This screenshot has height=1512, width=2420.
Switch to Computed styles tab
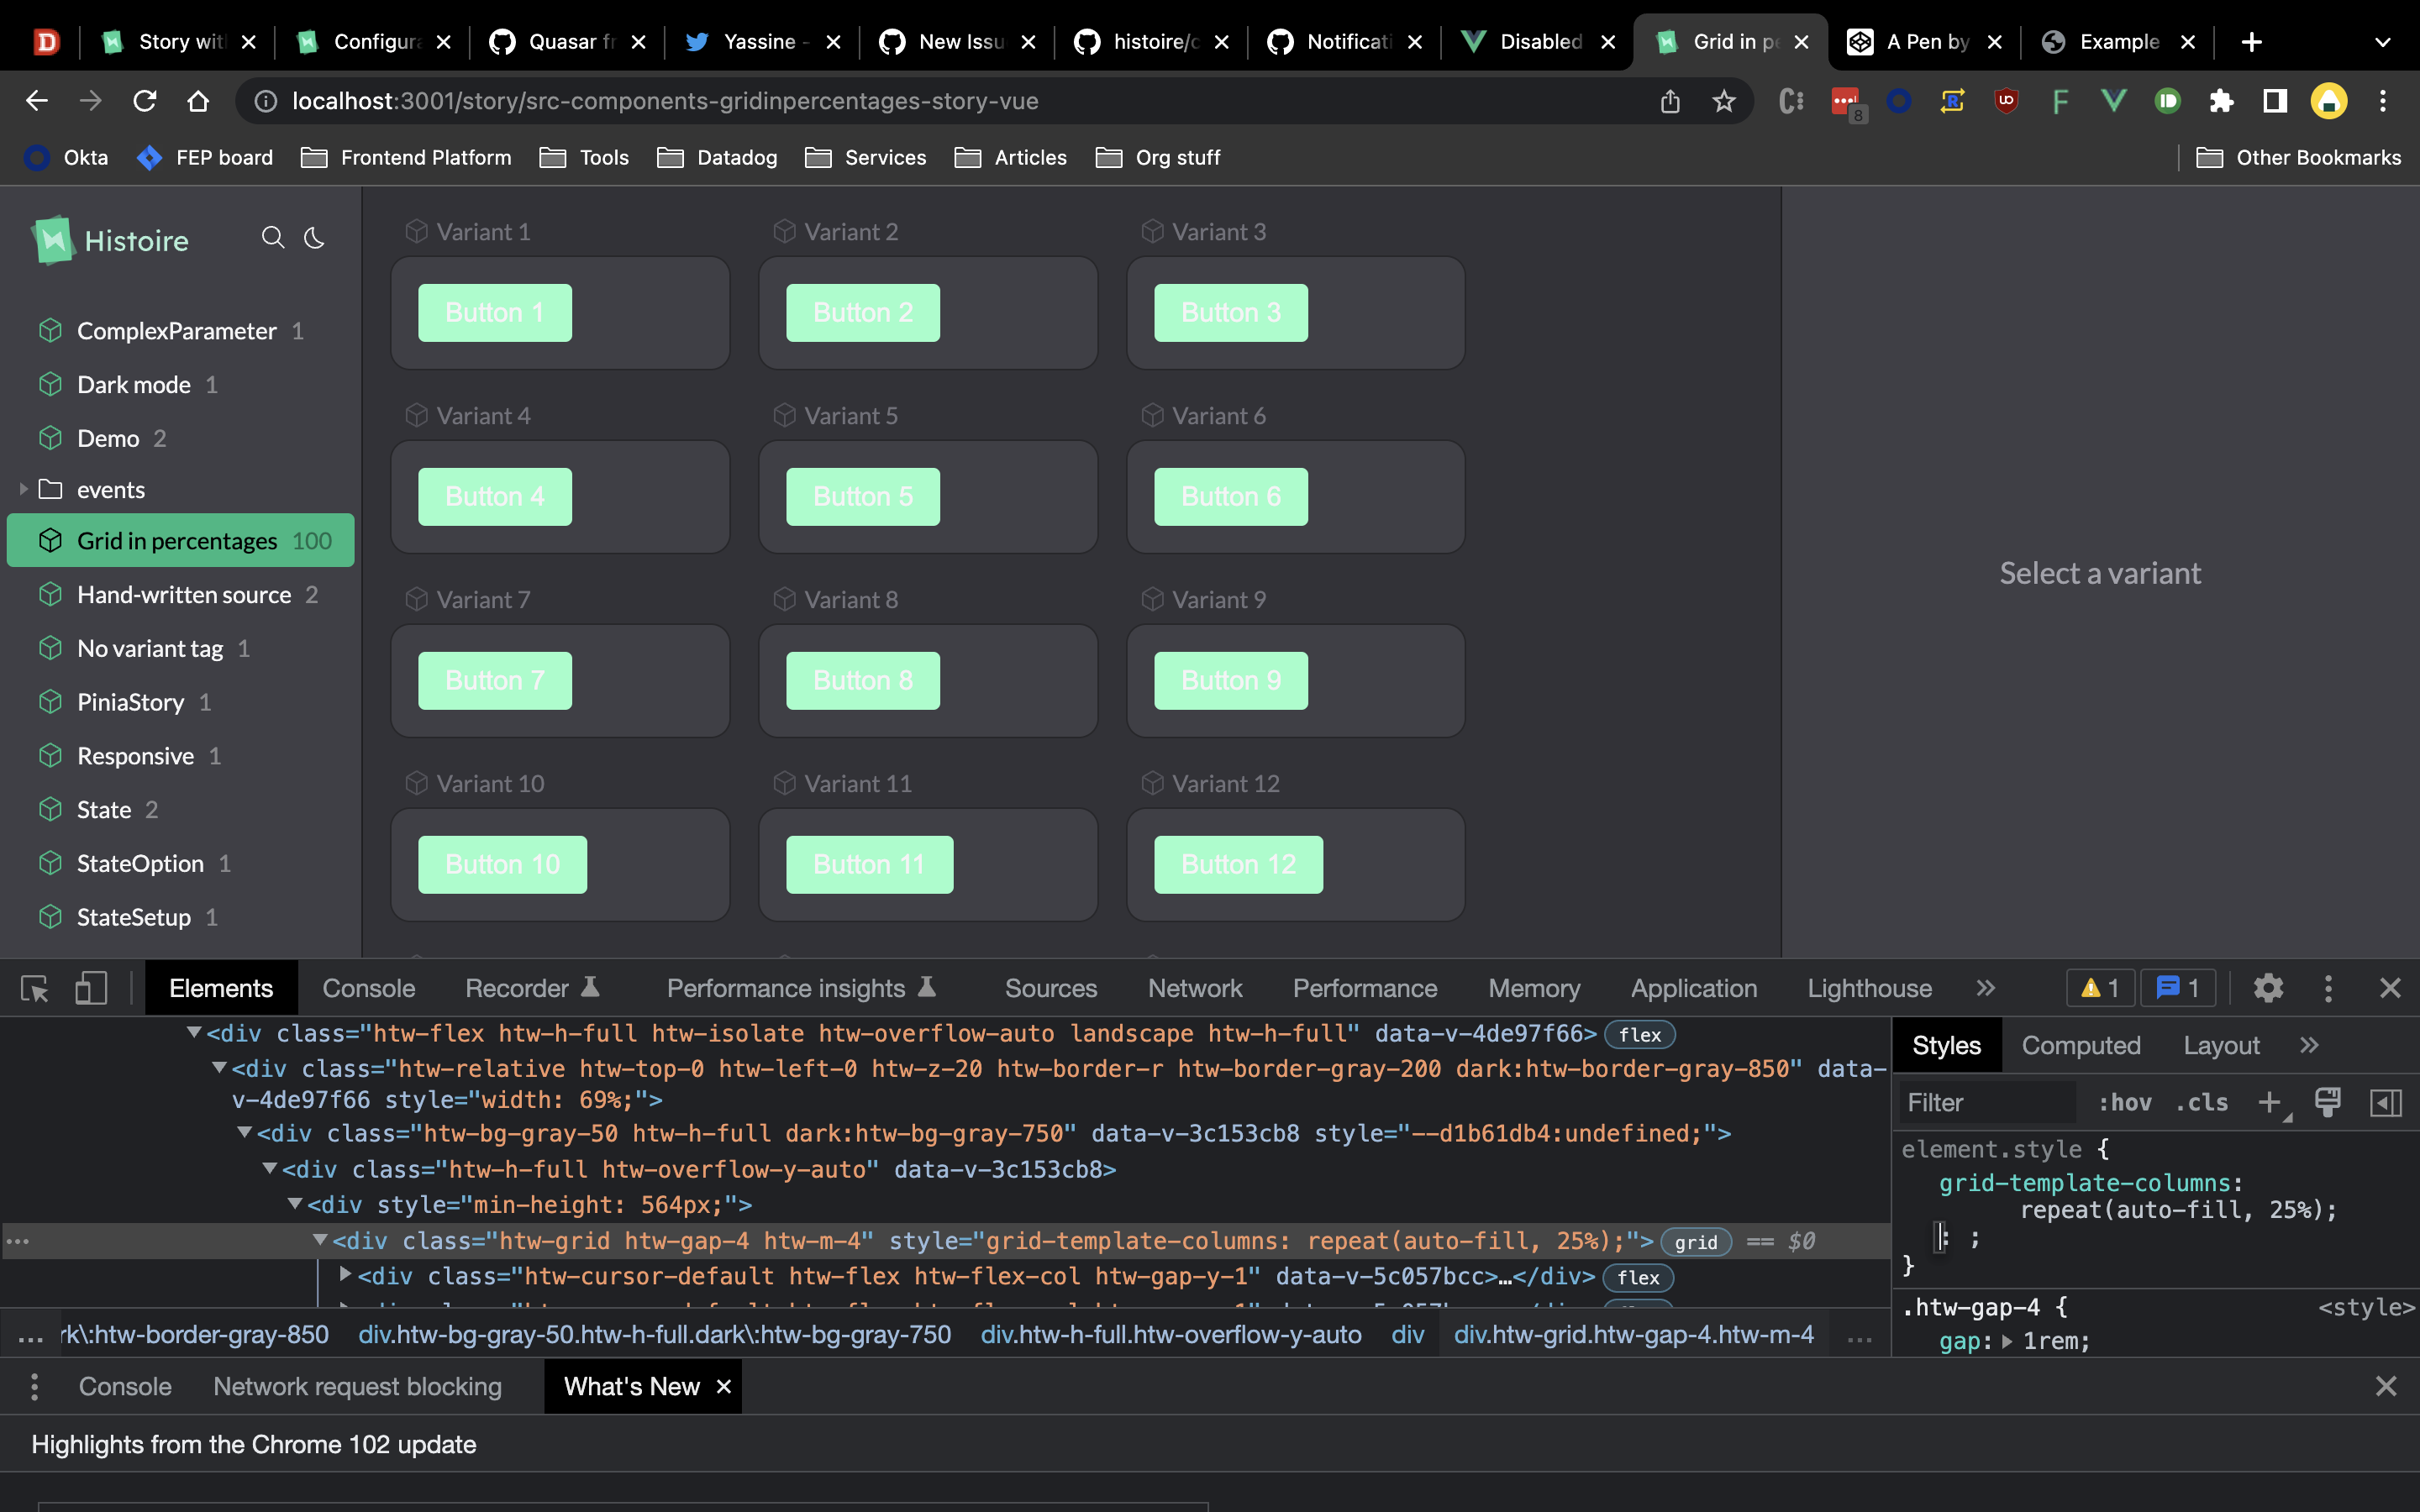pos(2081,1046)
